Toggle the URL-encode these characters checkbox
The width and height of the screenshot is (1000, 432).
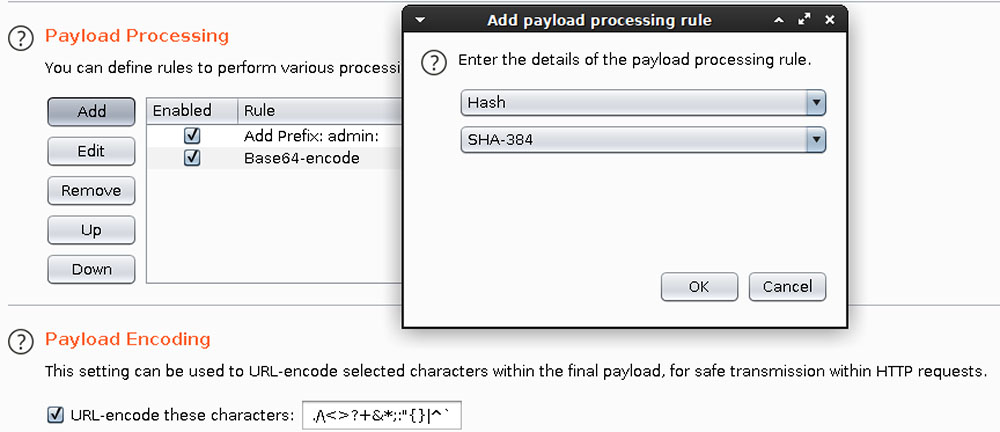(56, 415)
